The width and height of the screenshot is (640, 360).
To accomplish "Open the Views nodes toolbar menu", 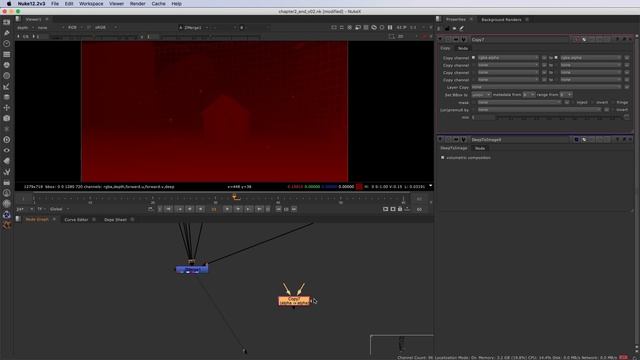I will pyautogui.click(x=7, y=150).
